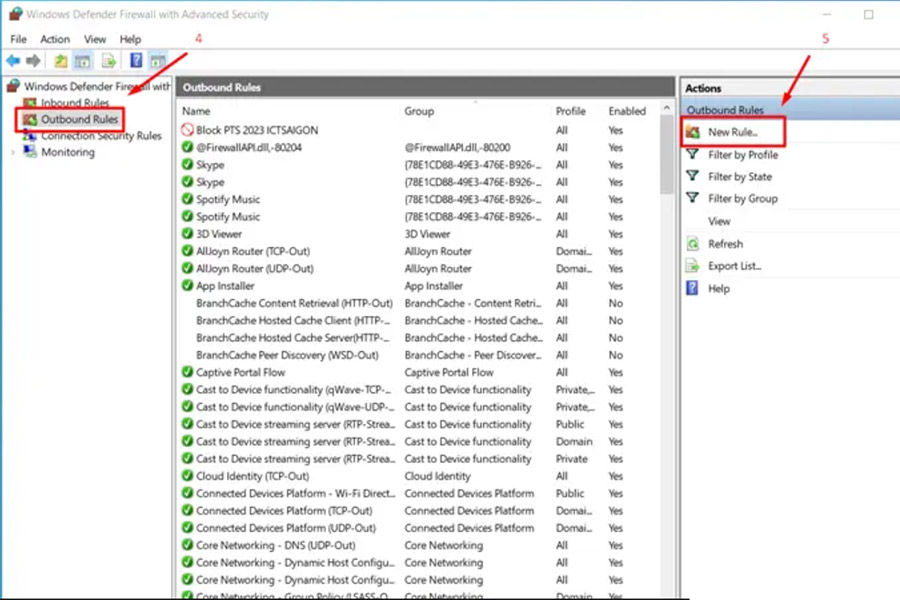Click the Windows Defender Firewall root node icon

[14, 86]
